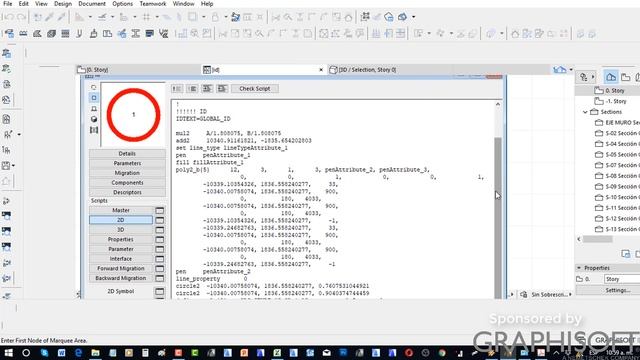640x360 pixels.
Task: Open the Migration section
Action: pos(127,173)
